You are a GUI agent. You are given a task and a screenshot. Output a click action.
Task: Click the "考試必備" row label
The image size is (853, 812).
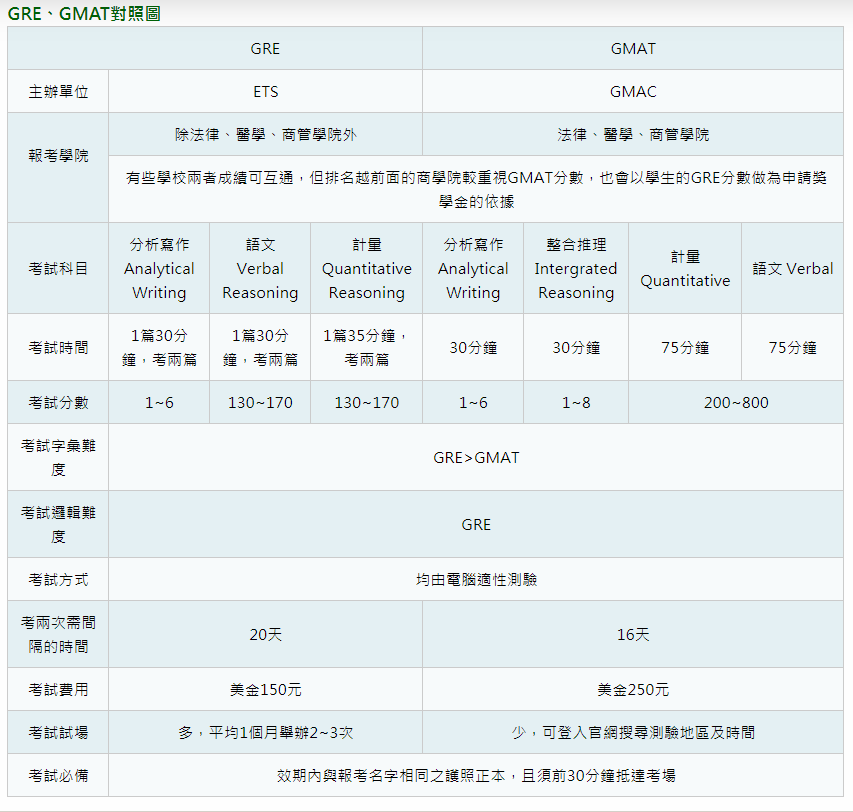[58, 775]
